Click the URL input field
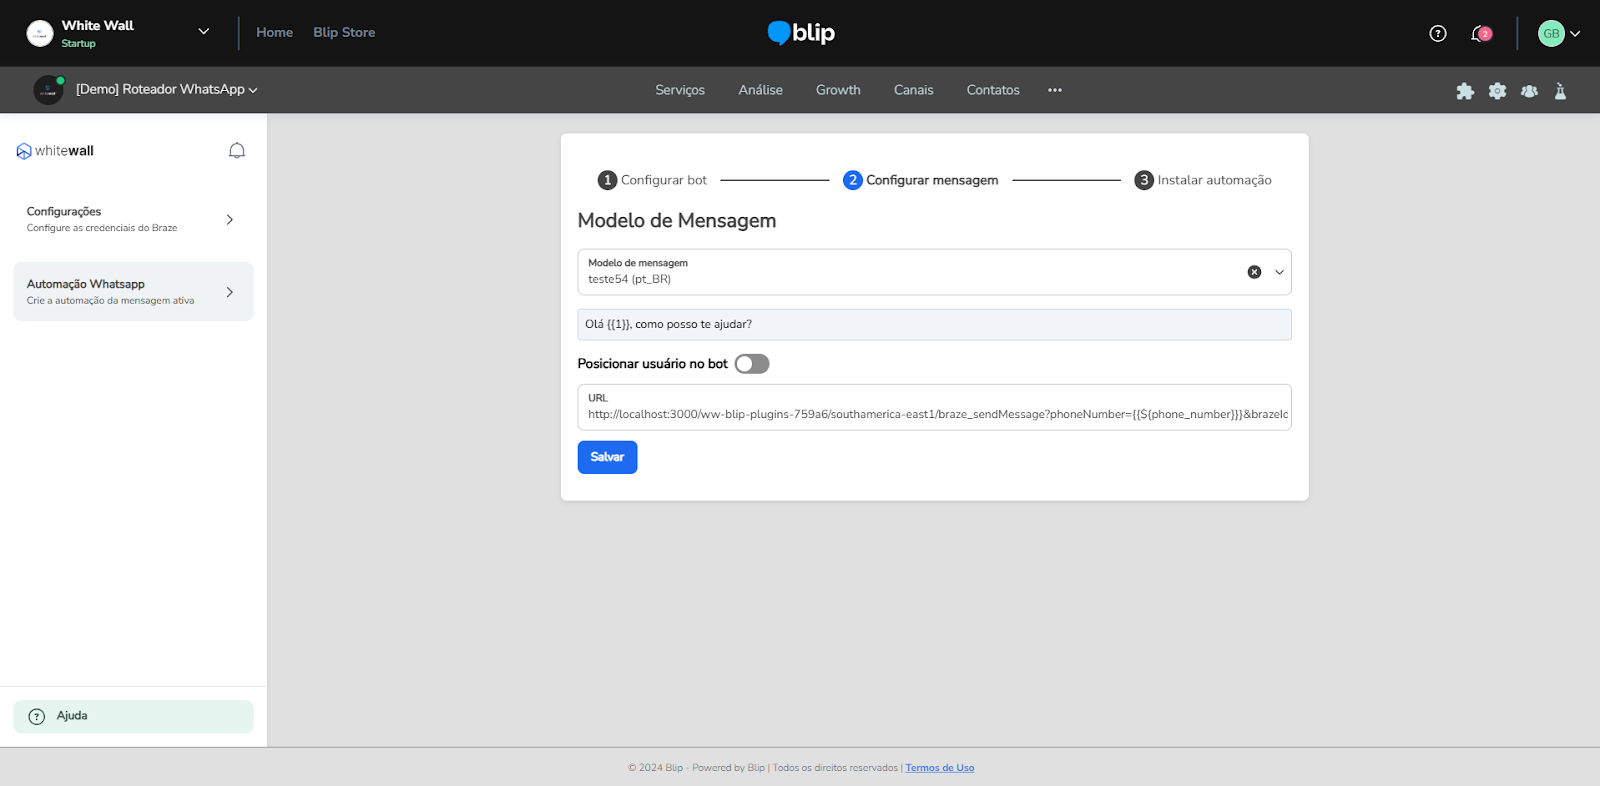 click(x=934, y=407)
